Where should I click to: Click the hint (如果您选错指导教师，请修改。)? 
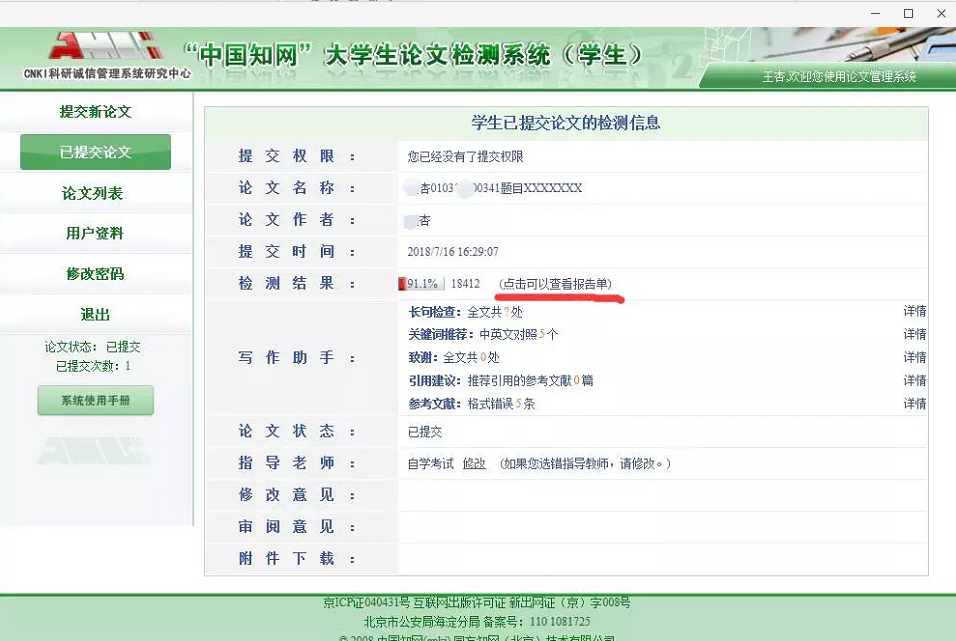pyautogui.click(x=585, y=464)
